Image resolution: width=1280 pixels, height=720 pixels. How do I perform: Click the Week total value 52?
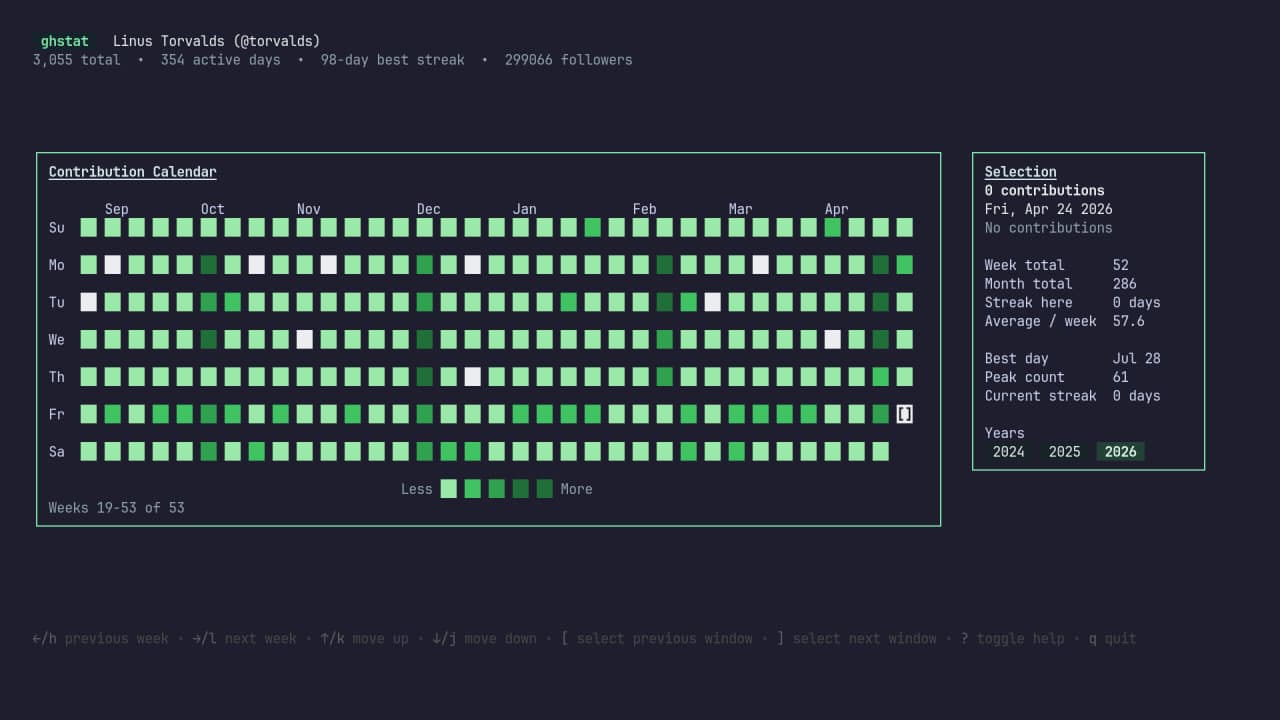click(1120, 265)
